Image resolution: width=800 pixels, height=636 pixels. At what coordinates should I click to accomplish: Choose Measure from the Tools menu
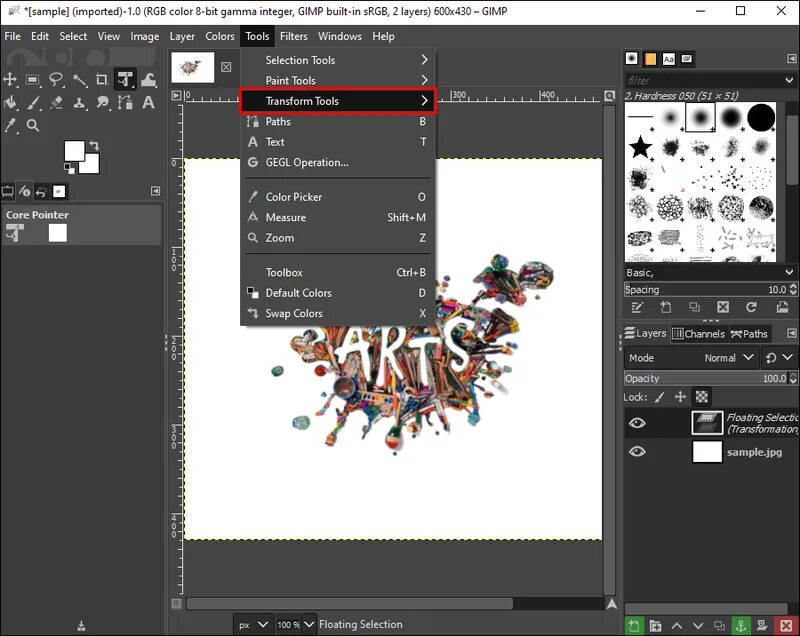tap(338, 217)
